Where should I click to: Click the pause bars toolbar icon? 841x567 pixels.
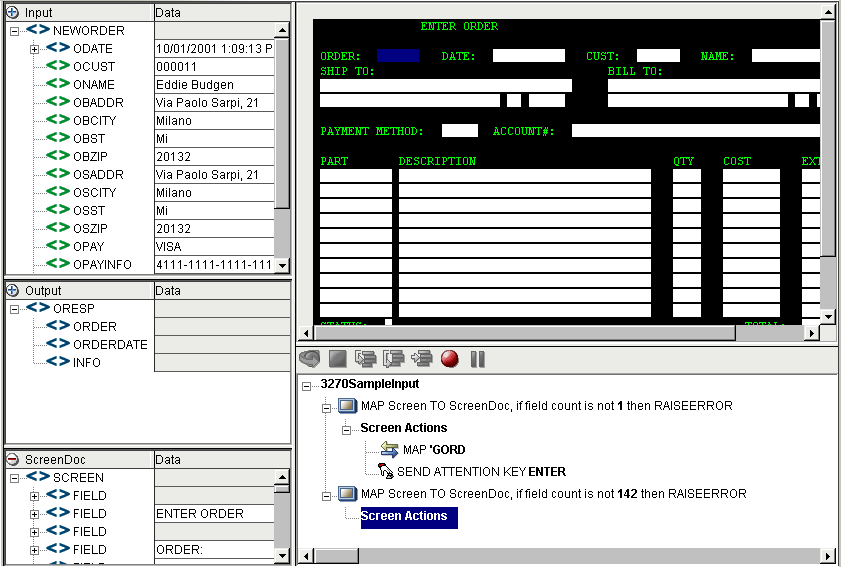click(477, 358)
